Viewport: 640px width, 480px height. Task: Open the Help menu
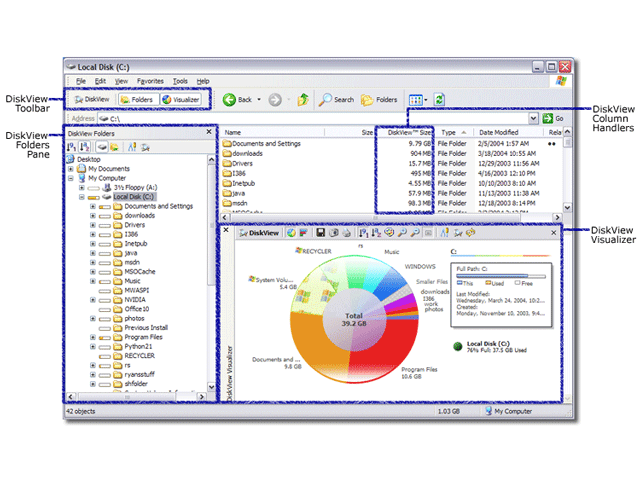pyautogui.click(x=203, y=81)
